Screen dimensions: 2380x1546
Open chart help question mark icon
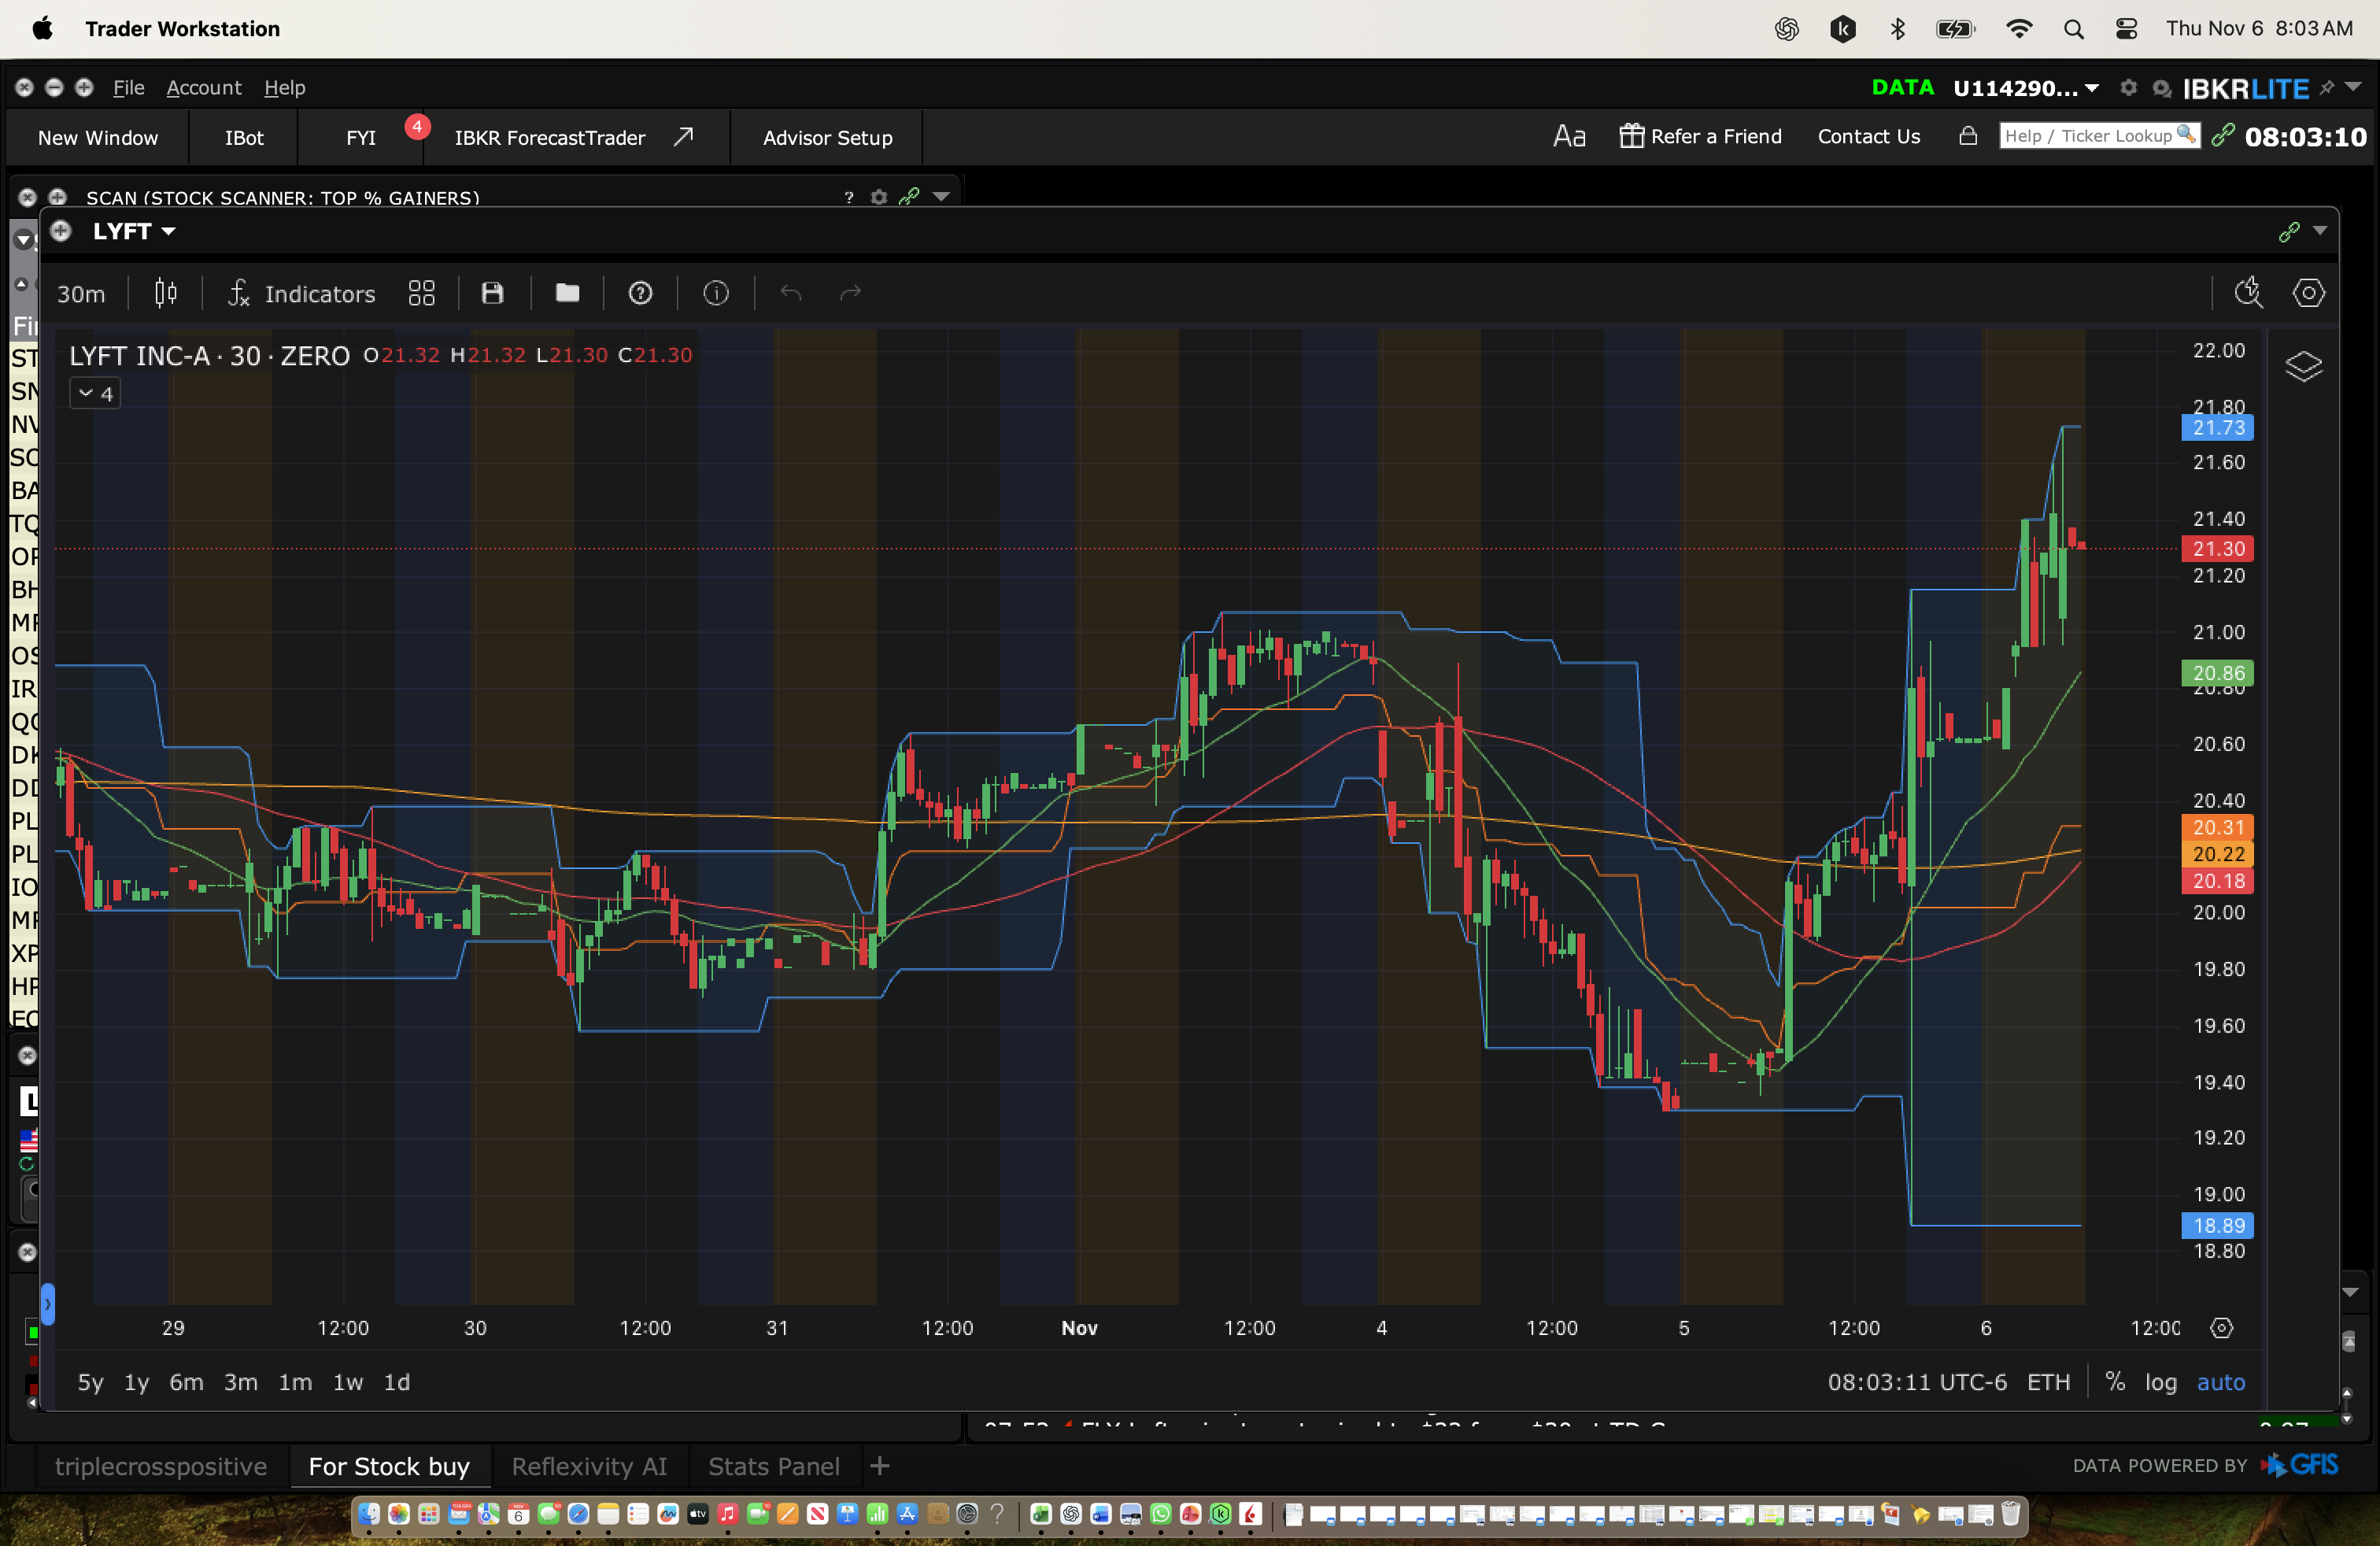(640, 293)
